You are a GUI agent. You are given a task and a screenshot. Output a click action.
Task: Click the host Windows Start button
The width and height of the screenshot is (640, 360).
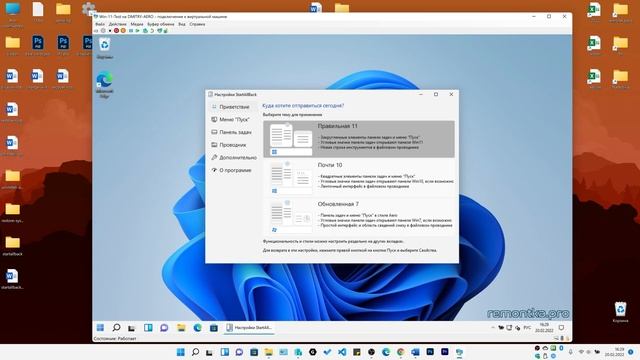click(x=180, y=352)
